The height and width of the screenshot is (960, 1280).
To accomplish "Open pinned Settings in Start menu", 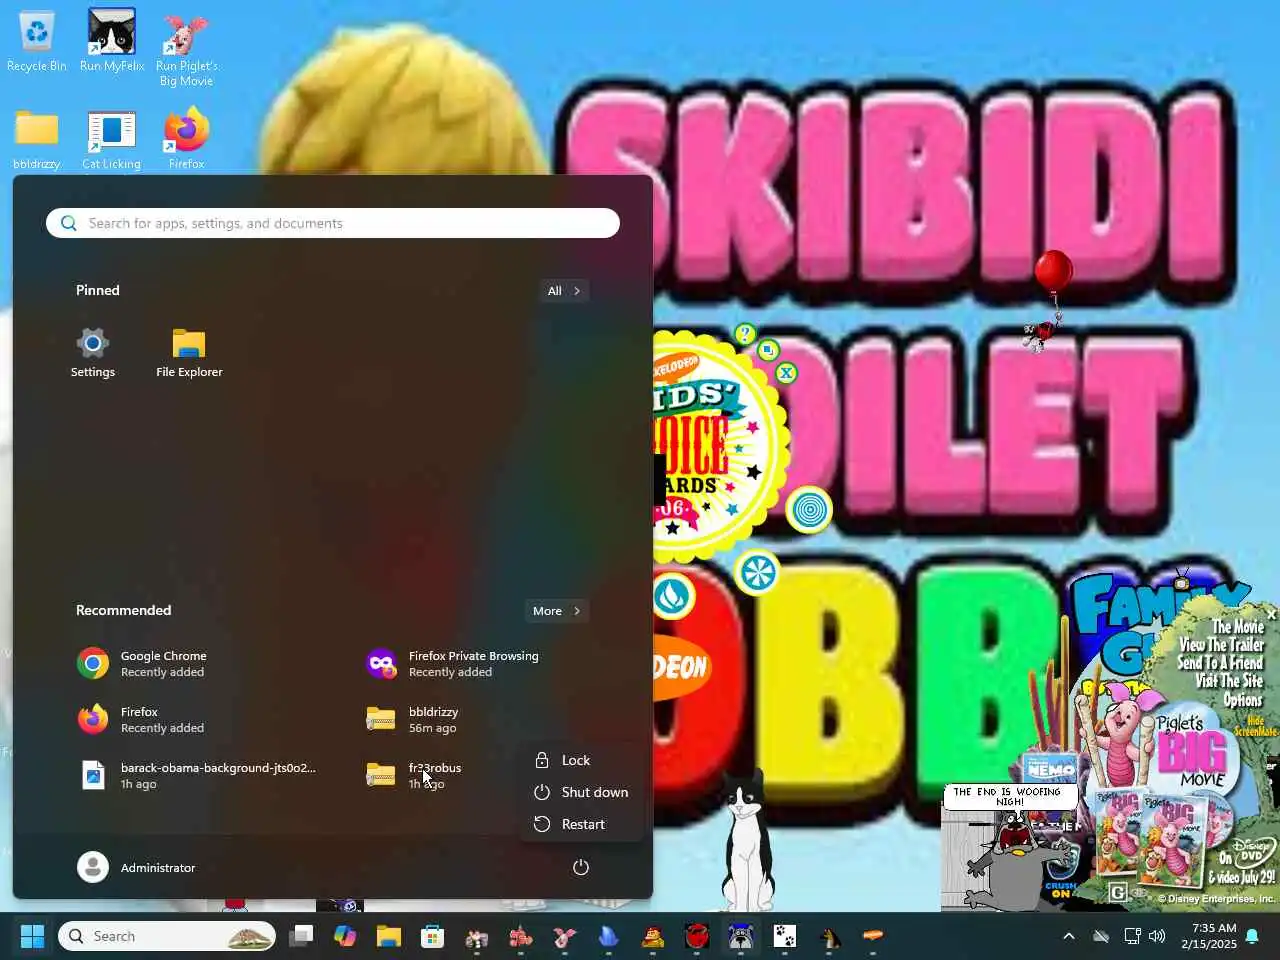I will tap(93, 353).
